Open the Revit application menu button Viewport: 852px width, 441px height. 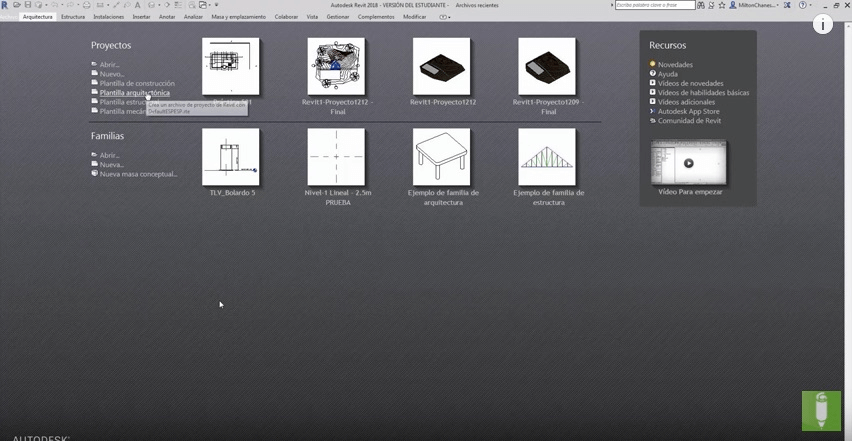(x=5, y=5)
